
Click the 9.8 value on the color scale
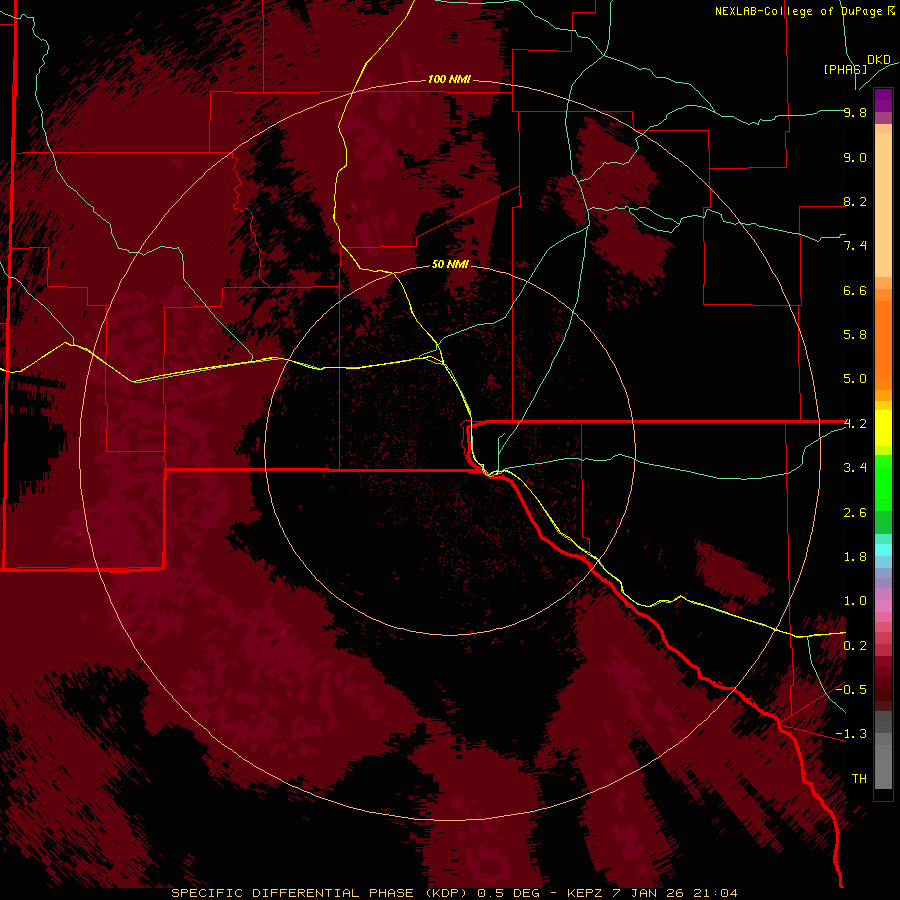(x=855, y=112)
